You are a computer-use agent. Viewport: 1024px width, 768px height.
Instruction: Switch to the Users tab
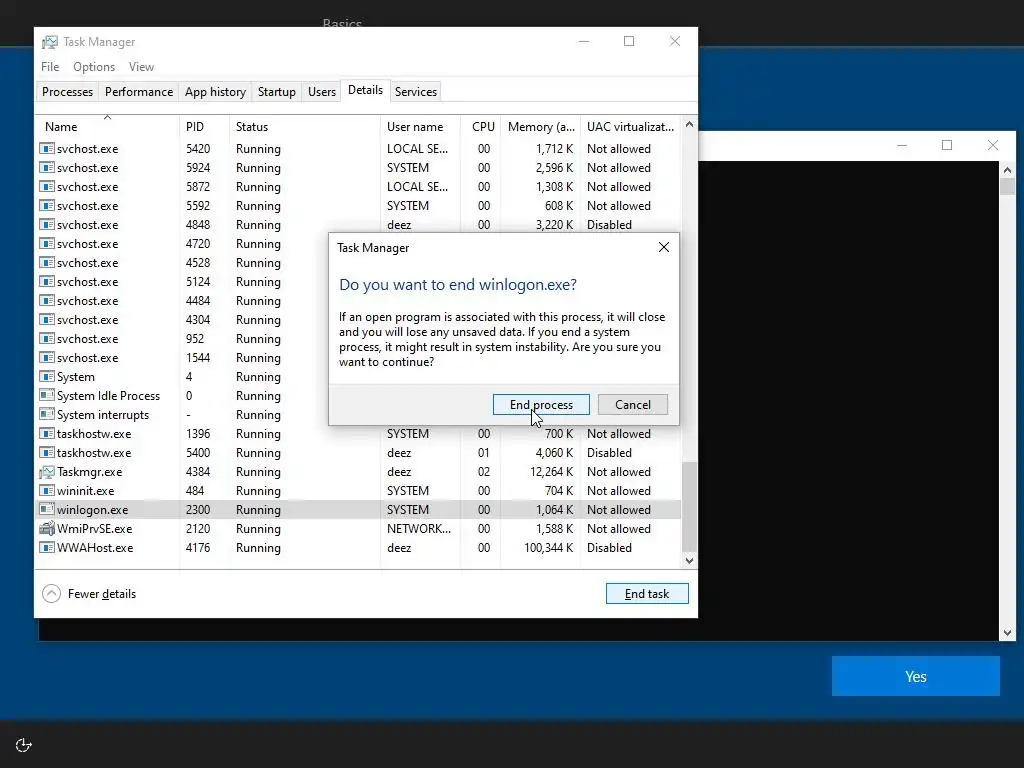(321, 91)
